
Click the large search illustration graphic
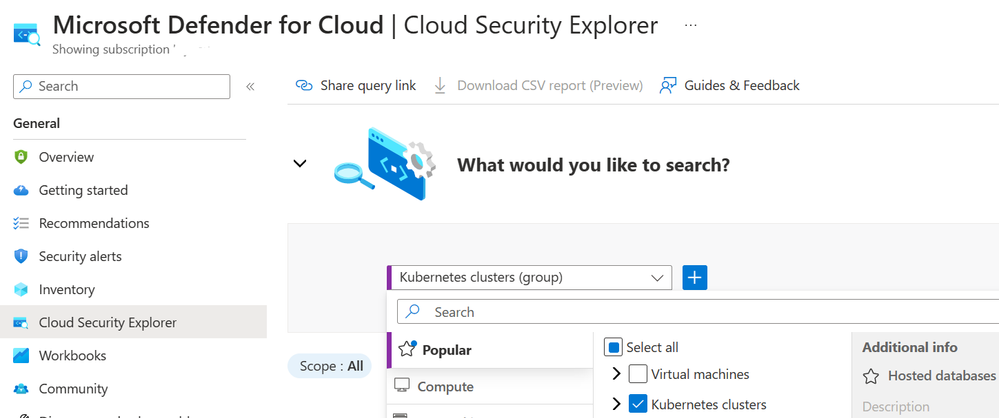(x=385, y=164)
